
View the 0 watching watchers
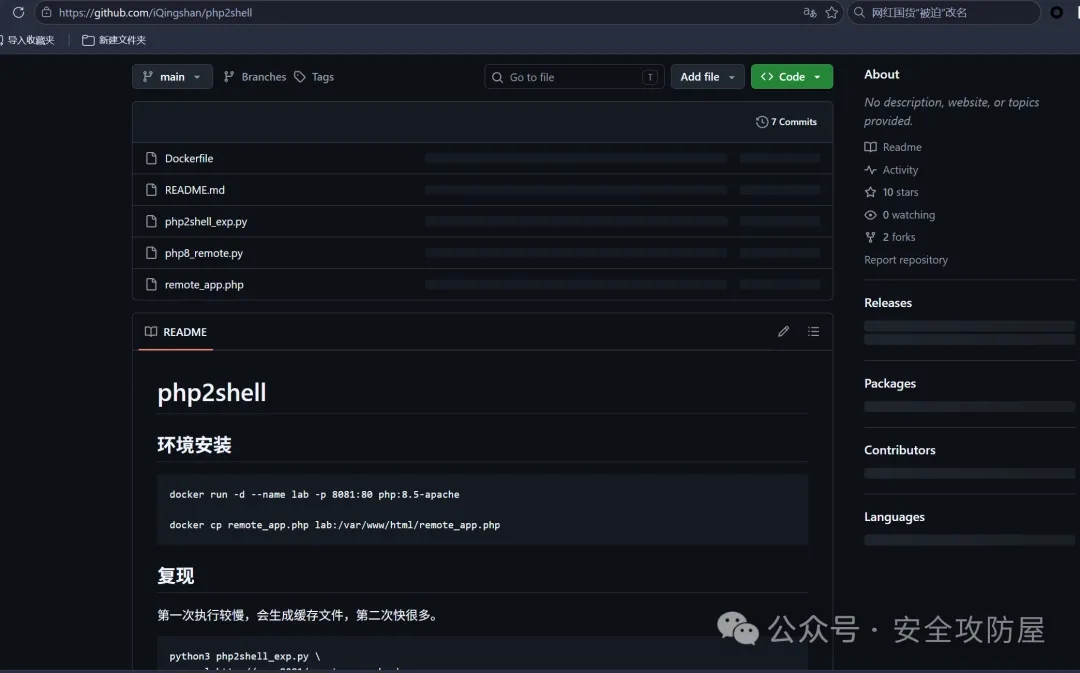900,215
